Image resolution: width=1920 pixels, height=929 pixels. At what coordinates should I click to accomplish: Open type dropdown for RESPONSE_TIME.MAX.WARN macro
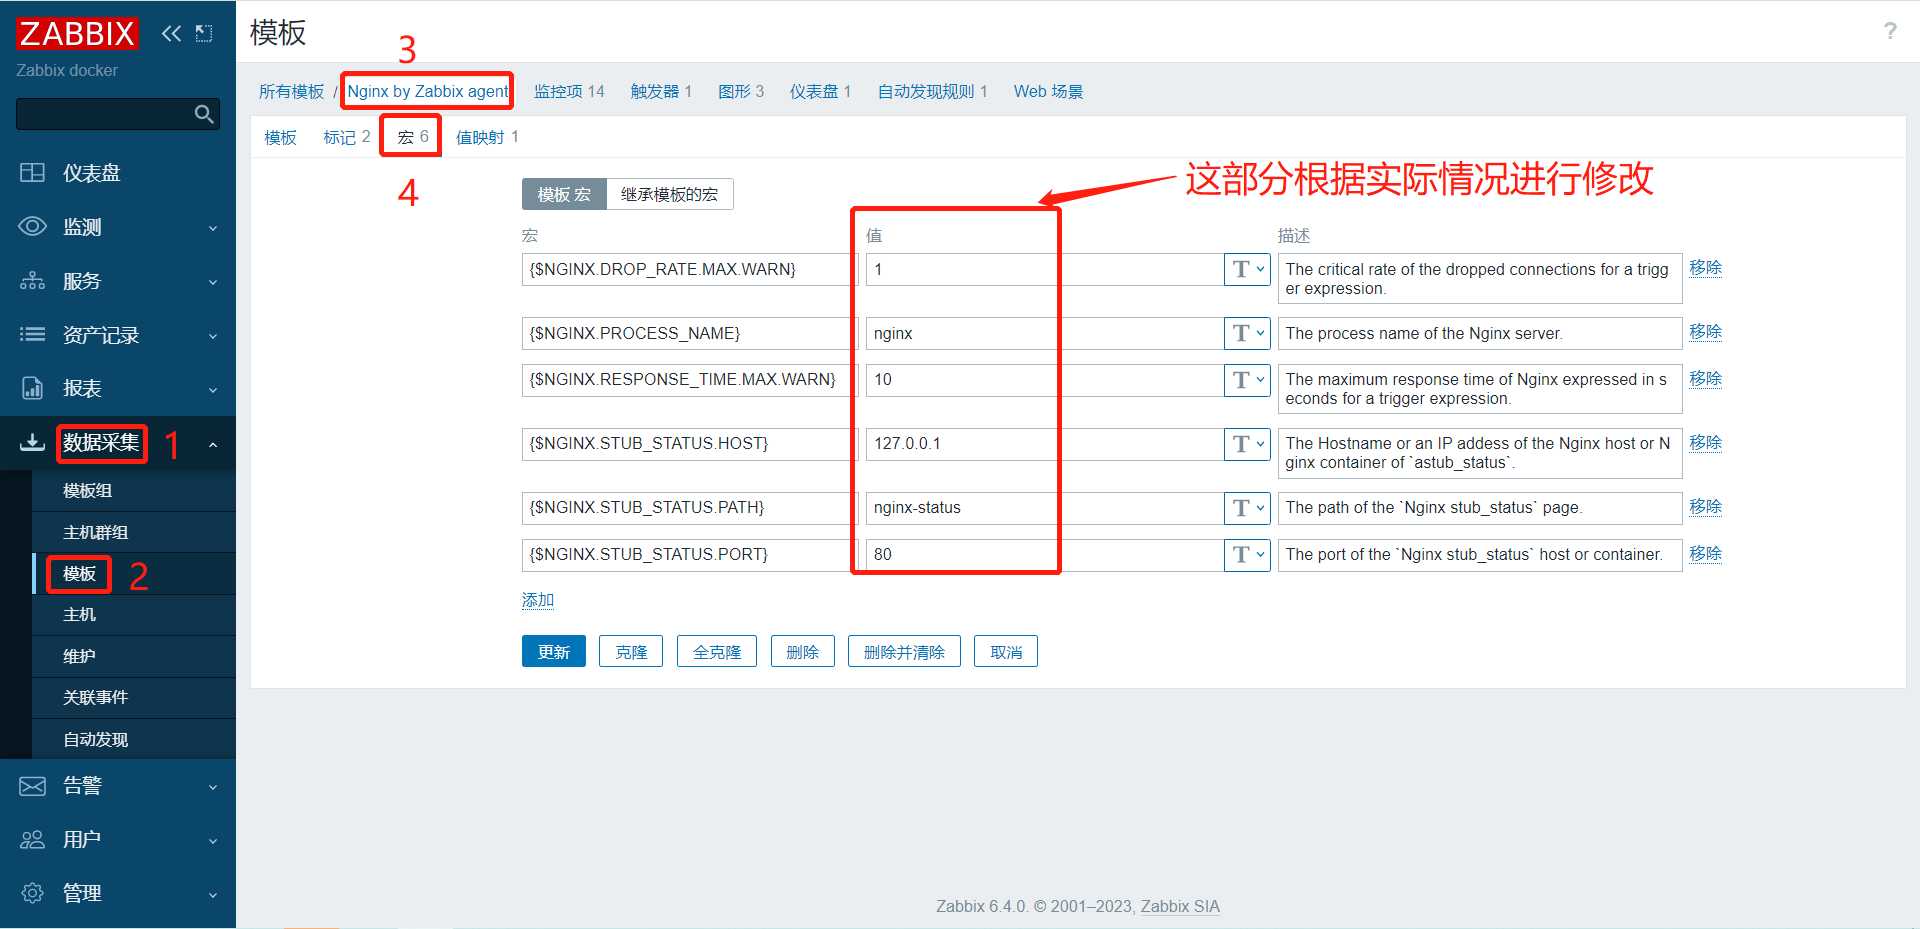click(x=1247, y=380)
